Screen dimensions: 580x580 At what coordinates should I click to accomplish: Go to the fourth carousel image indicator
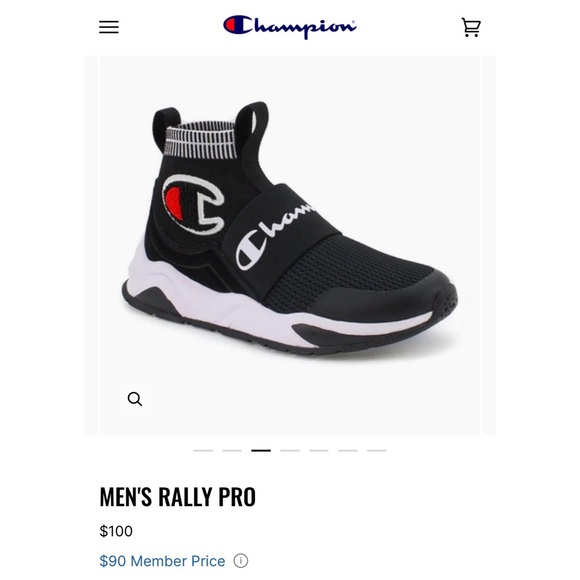coord(290,451)
